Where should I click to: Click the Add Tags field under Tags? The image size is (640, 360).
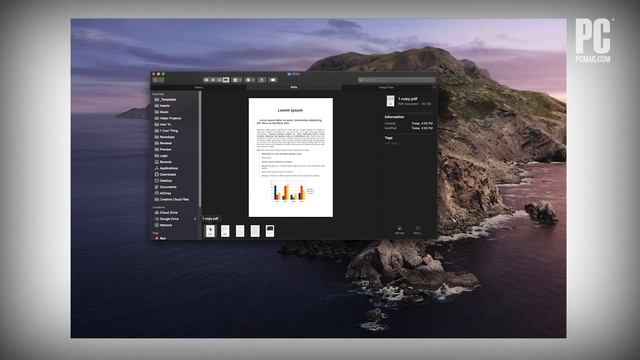pos(391,144)
